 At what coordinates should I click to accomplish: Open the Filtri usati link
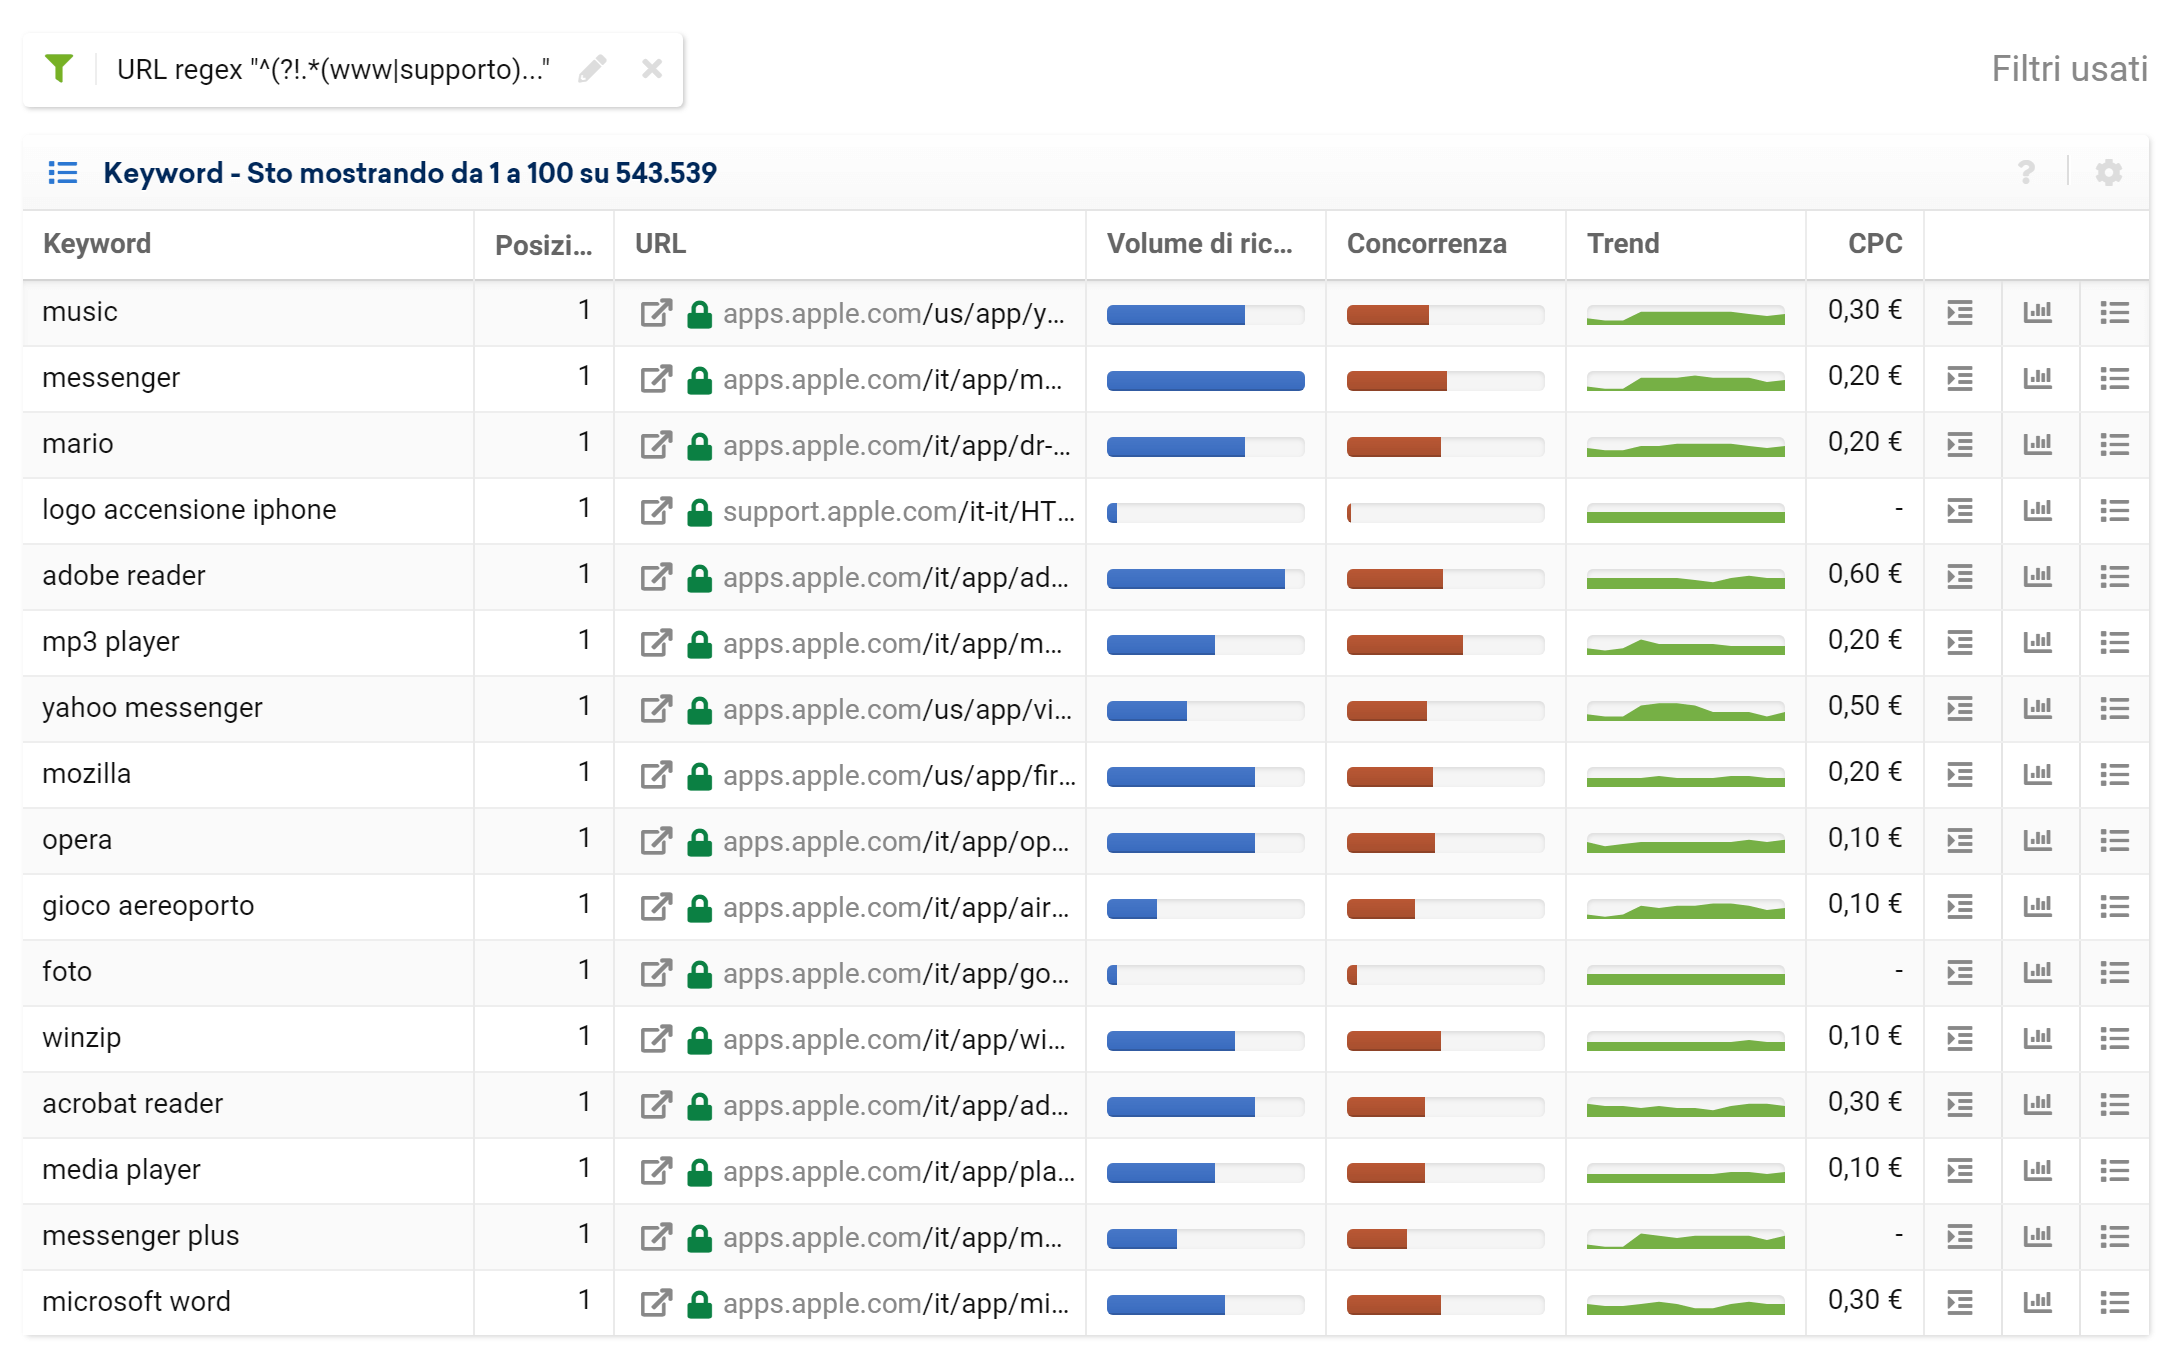[2069, 69]
